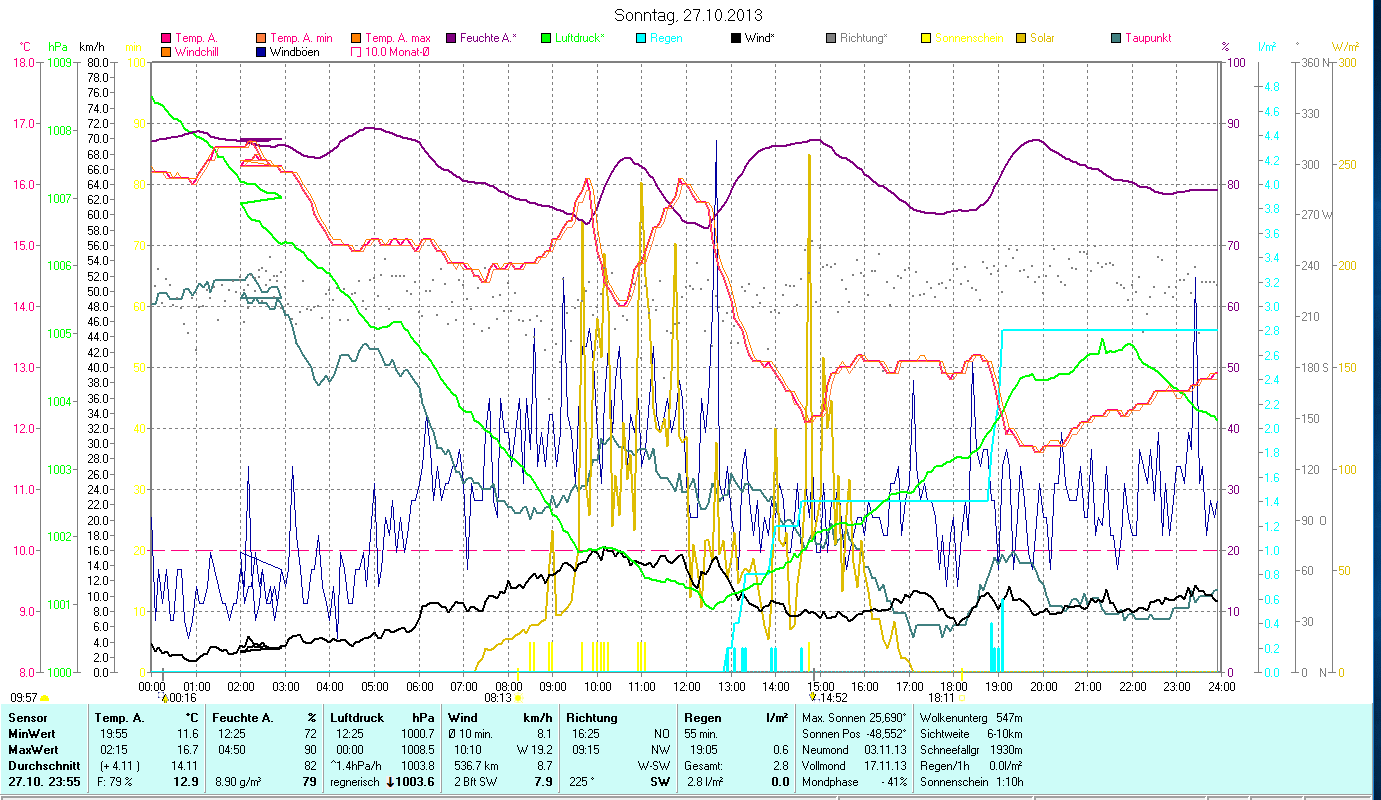Click the cyan Regen legend swatch
This screenshot has width=1381, height=800.
[x=641, y=38]
